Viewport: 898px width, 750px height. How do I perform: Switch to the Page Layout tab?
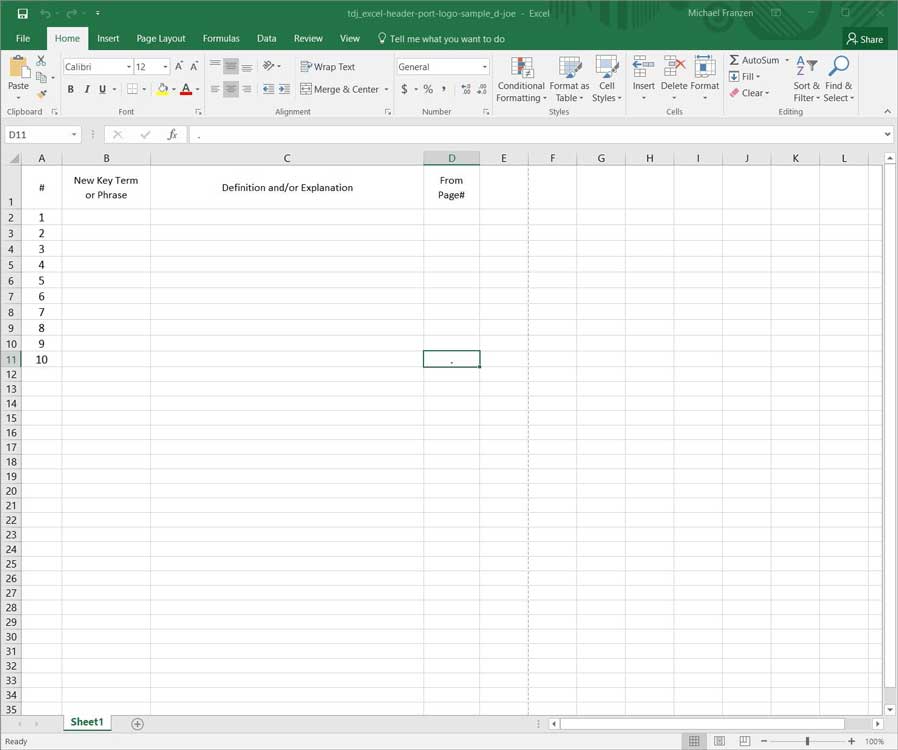(161, 38)
